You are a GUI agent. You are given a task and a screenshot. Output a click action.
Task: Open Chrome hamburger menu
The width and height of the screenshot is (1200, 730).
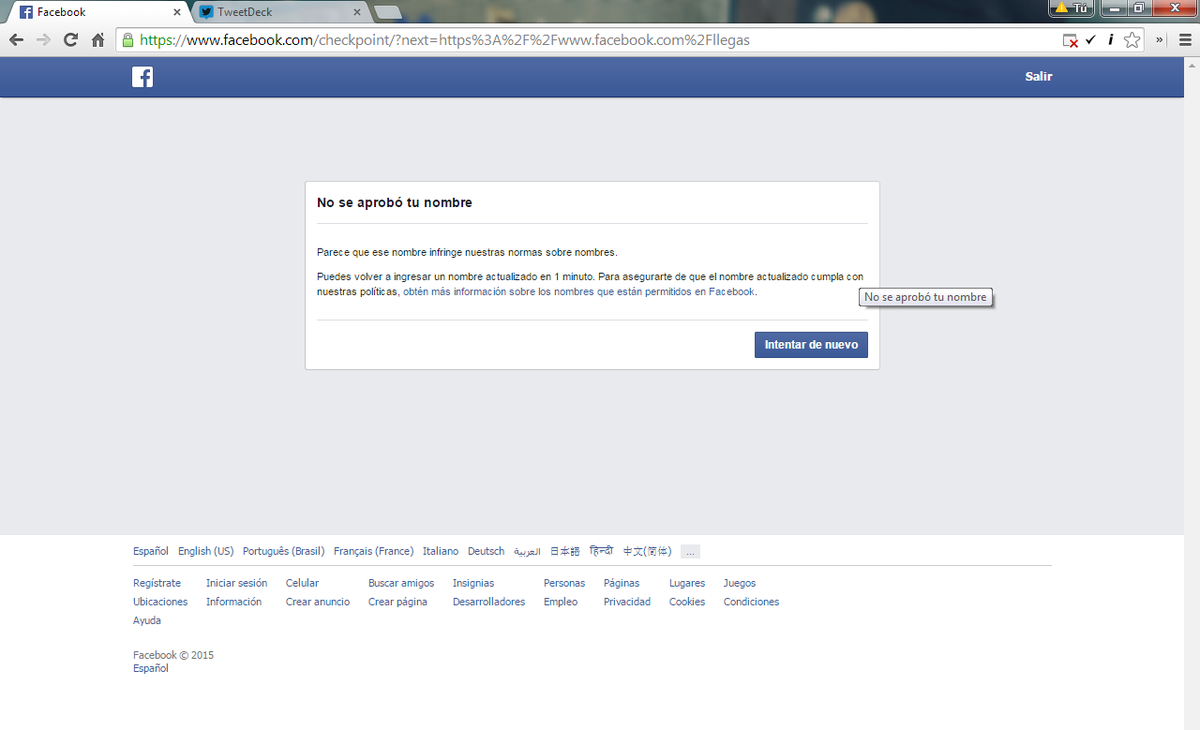click(1183, 40)
